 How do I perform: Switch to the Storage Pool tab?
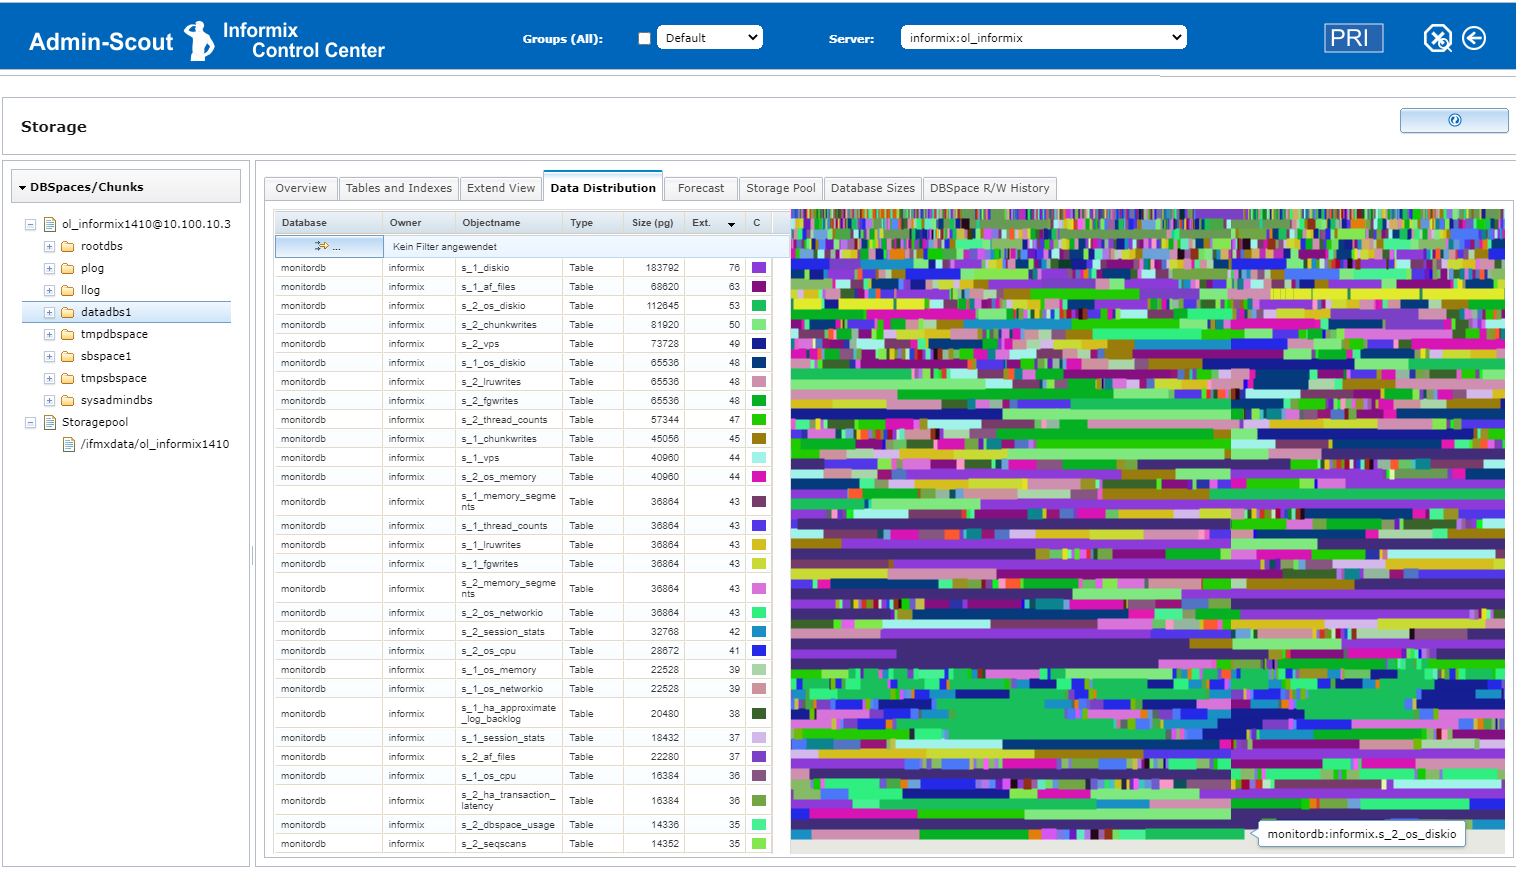tap(780, 188)
